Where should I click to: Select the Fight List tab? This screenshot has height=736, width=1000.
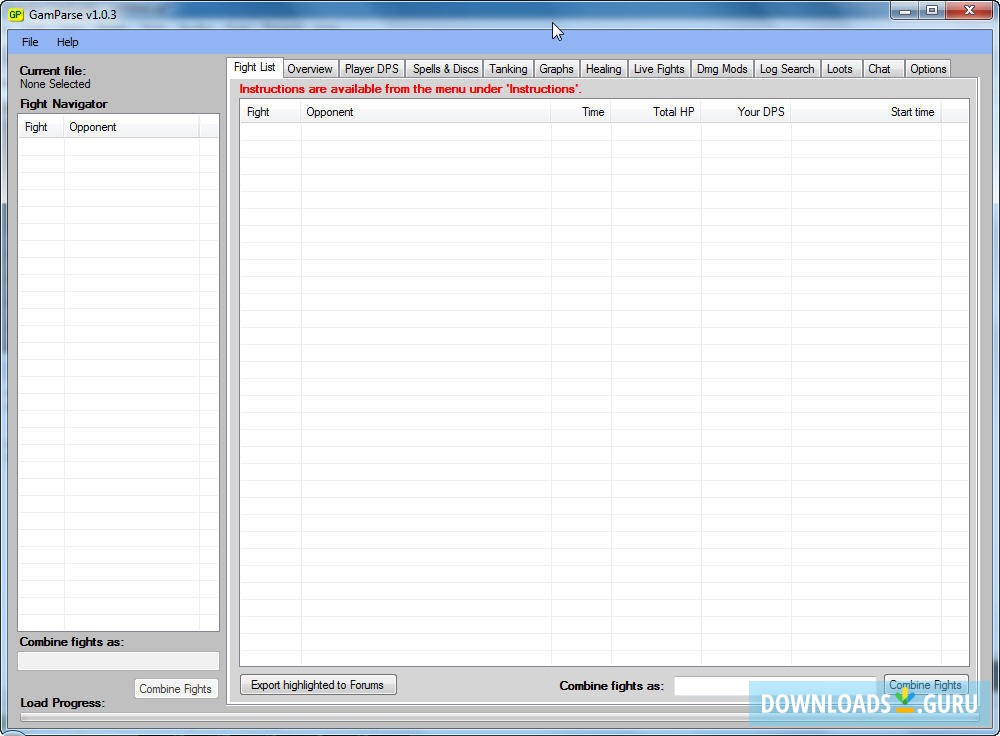click(x=254, y=67)
